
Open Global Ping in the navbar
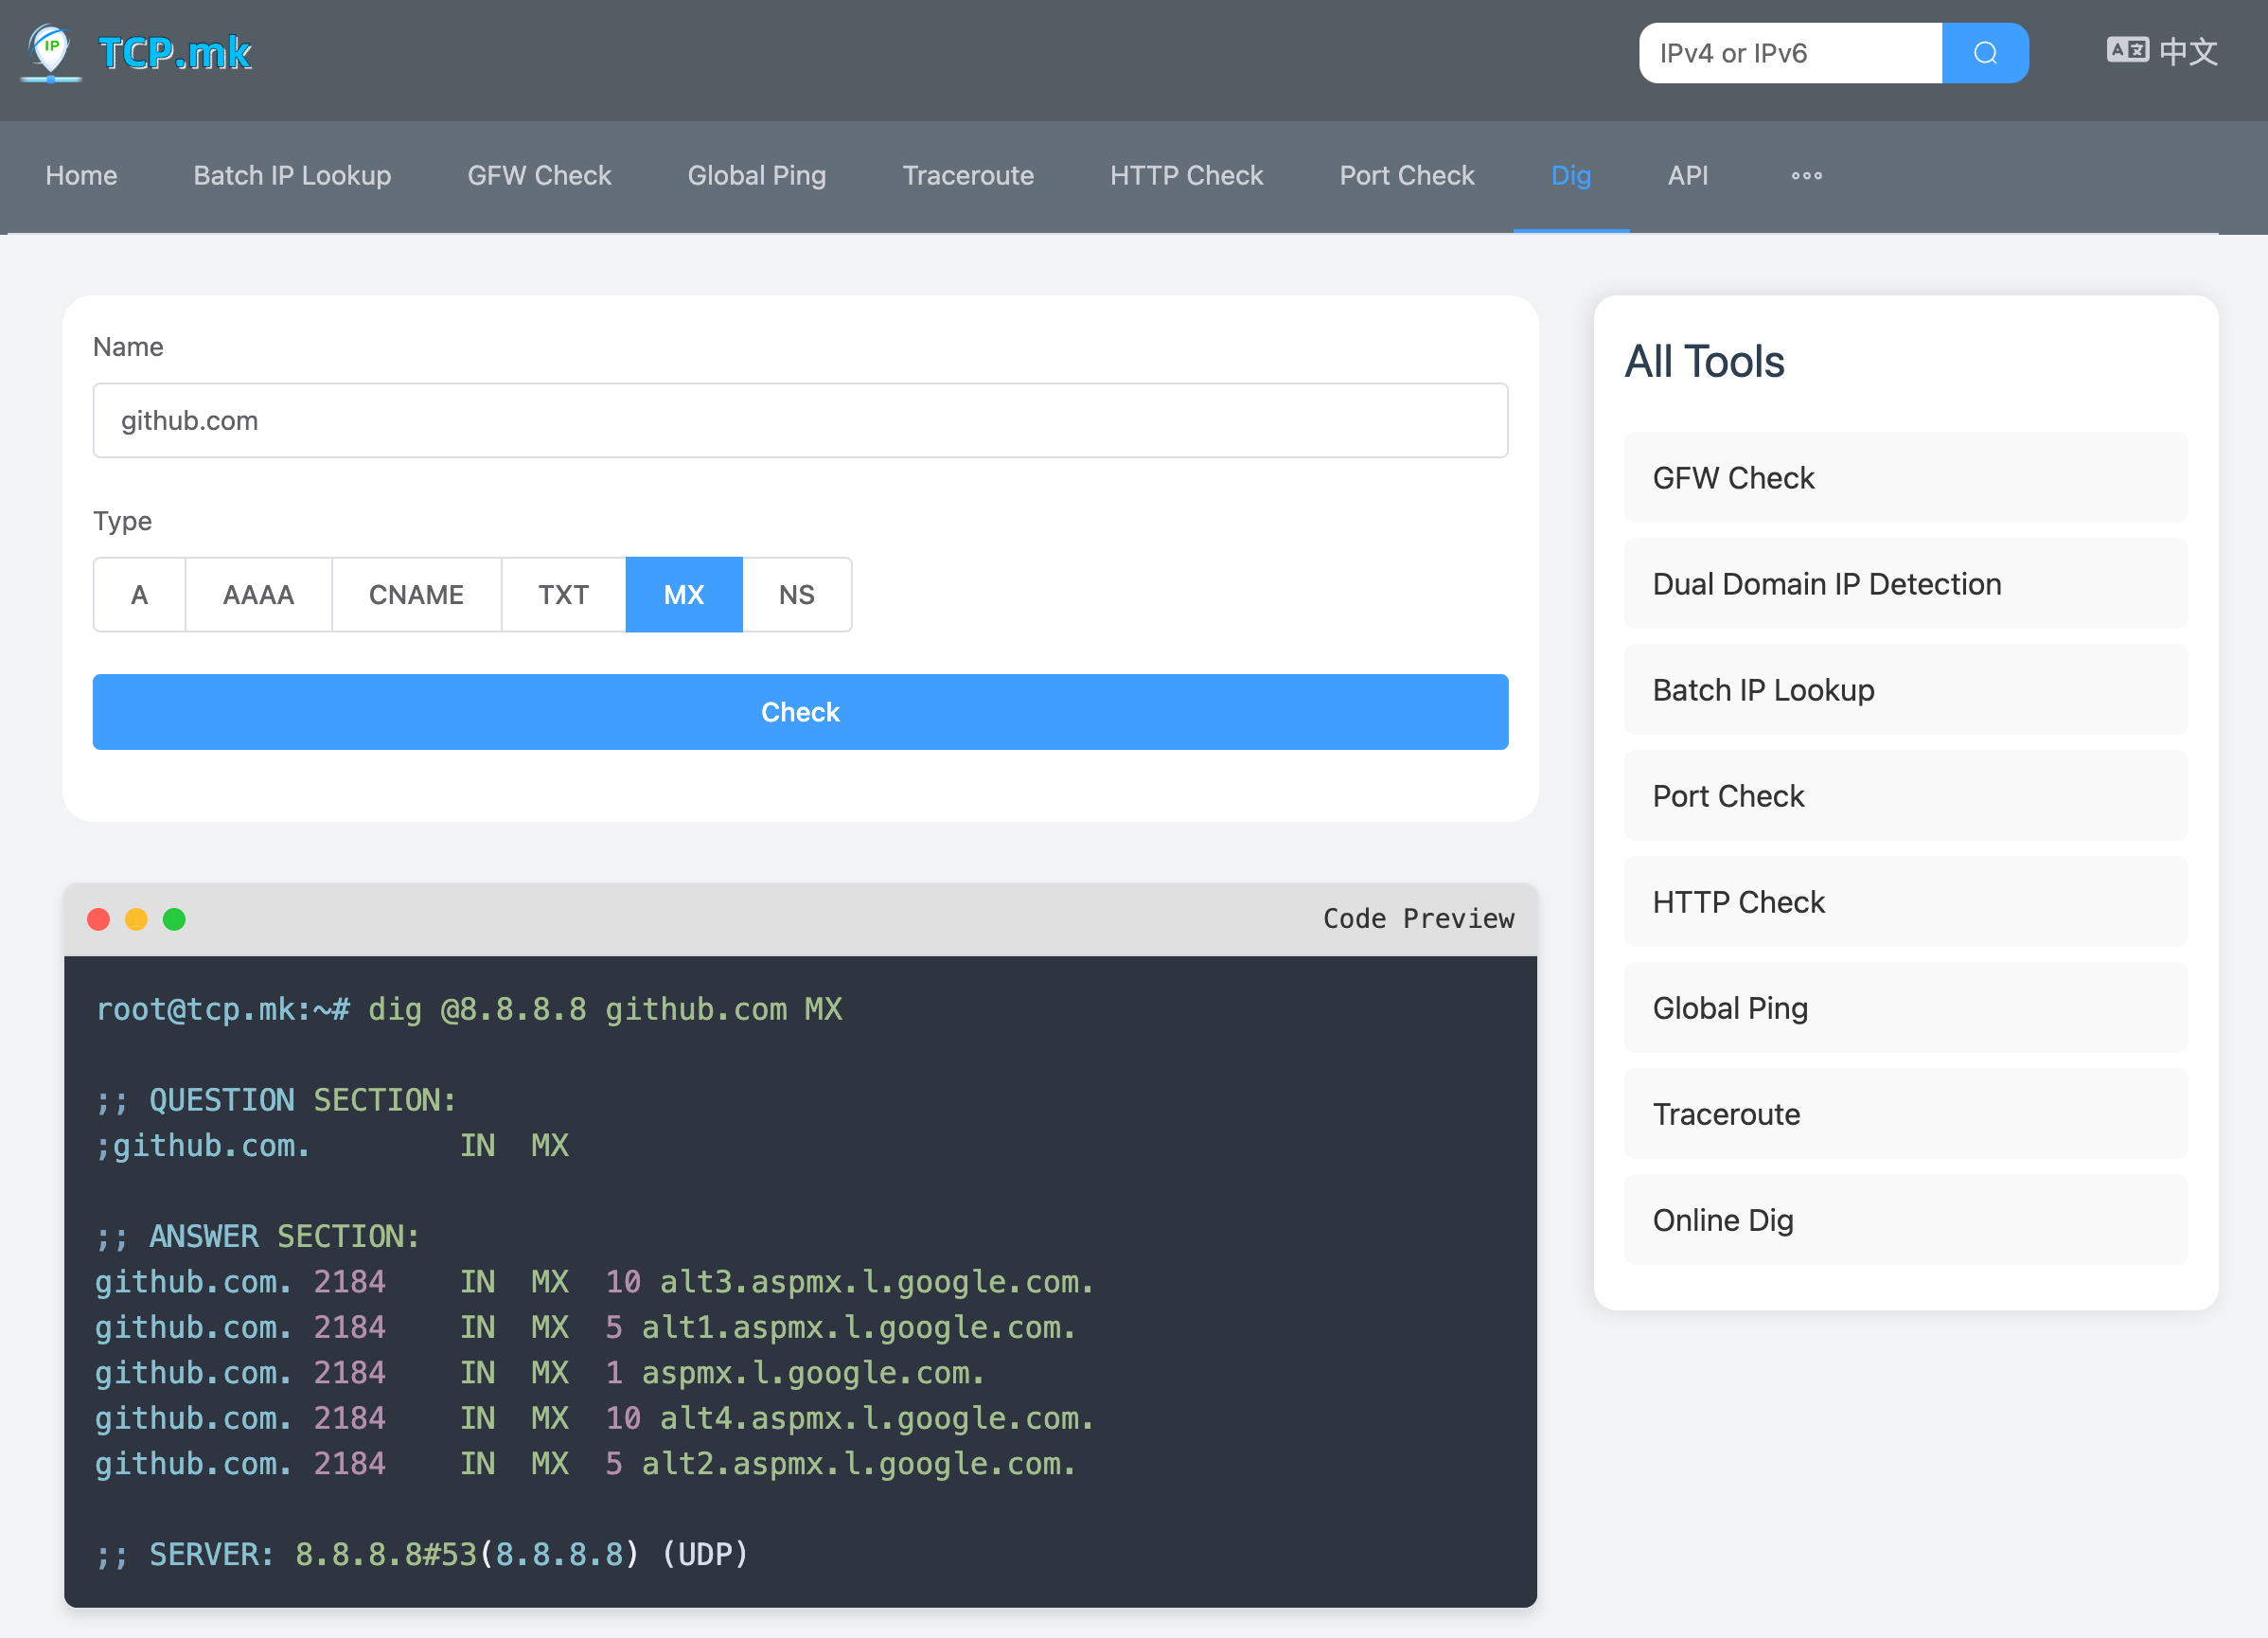tap(757, 176)
